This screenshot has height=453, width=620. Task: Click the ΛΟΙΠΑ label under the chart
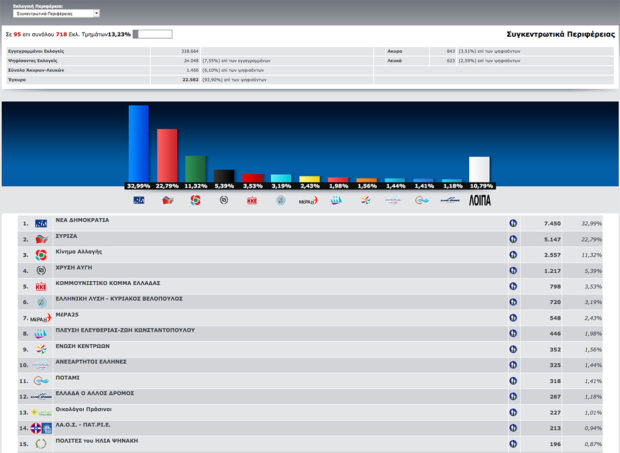480,200
